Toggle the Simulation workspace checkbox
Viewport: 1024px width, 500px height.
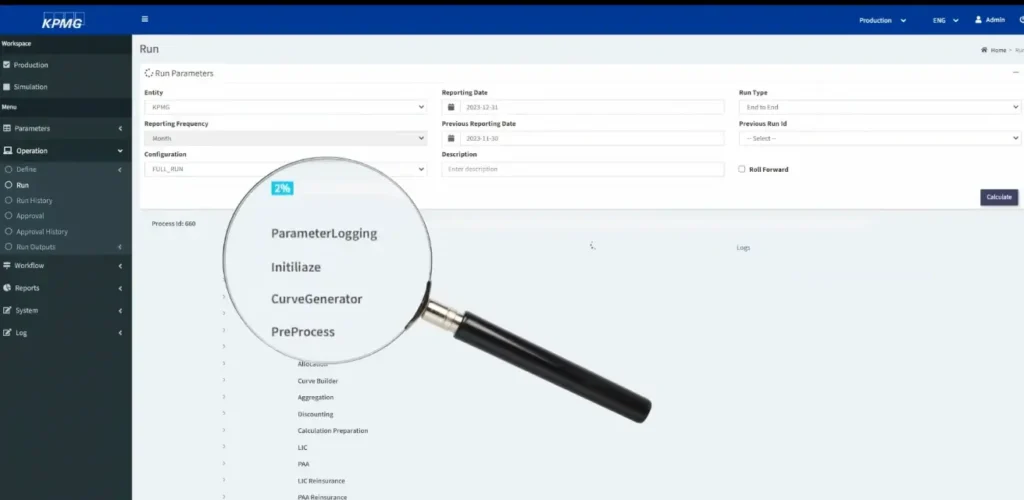point(7,87)
